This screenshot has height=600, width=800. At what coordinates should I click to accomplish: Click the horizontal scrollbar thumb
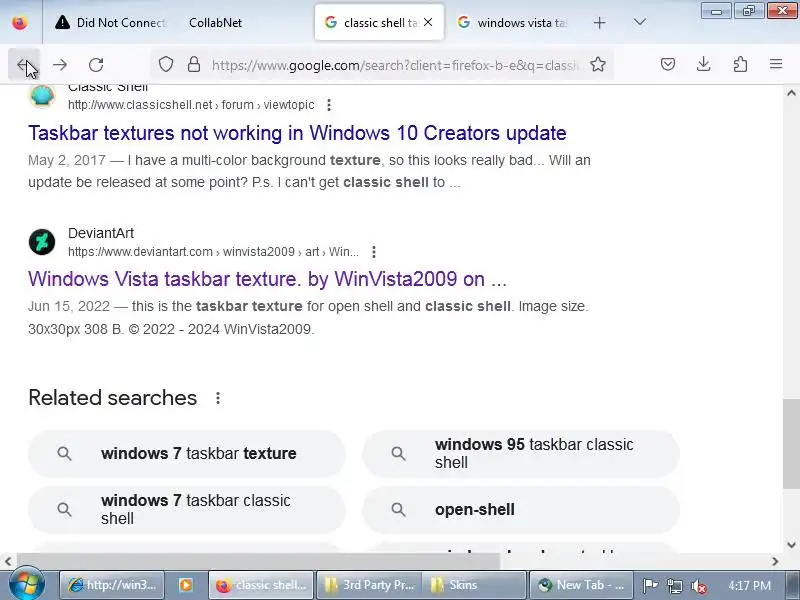click(258, 561)
